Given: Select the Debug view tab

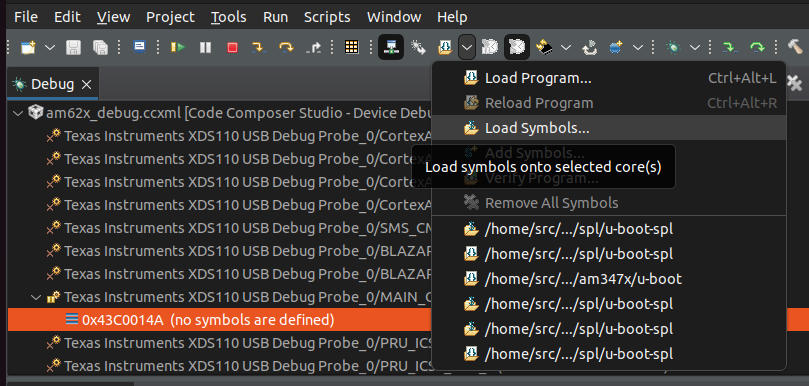Looking at the screenshot, I should coord(52,84).
